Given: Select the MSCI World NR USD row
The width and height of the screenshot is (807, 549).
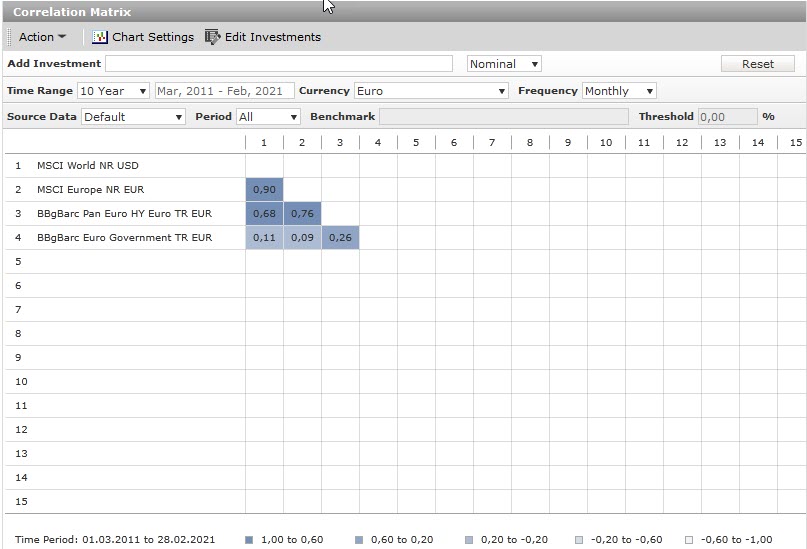Looking at the screenshot, I should tap(88, 166).
